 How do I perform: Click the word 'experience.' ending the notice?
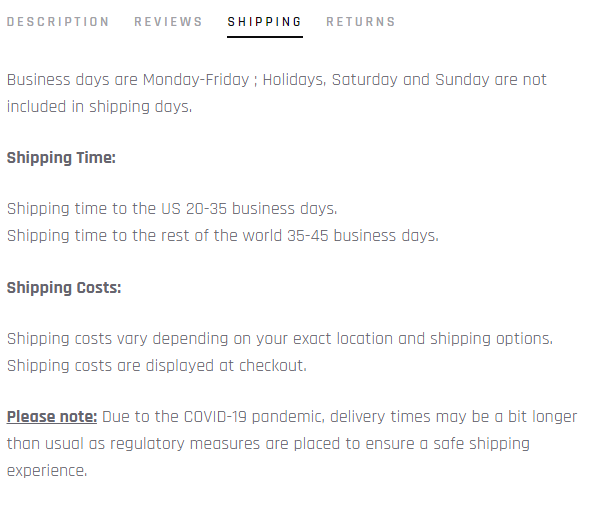(x=47, y=471)
